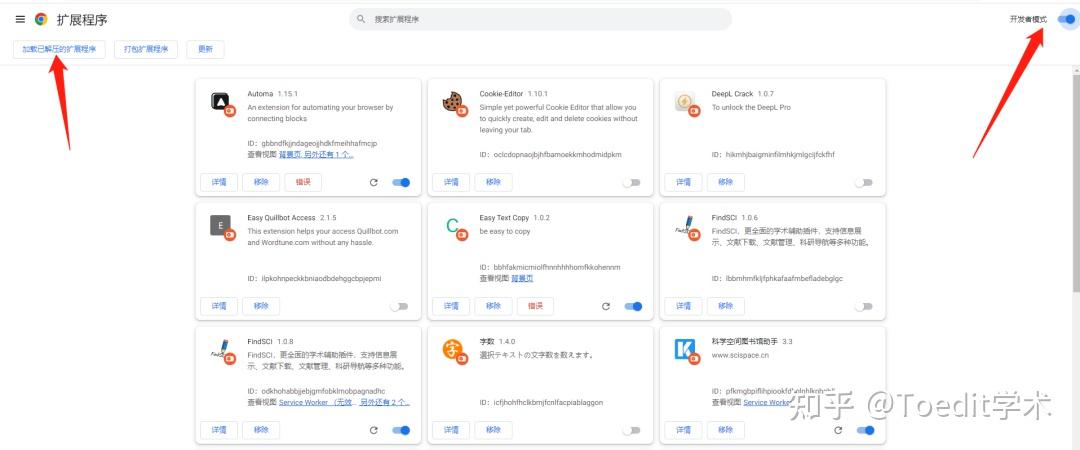Open 科学空间图书馆助手 Service Worker link

click(x=767, y=402)
